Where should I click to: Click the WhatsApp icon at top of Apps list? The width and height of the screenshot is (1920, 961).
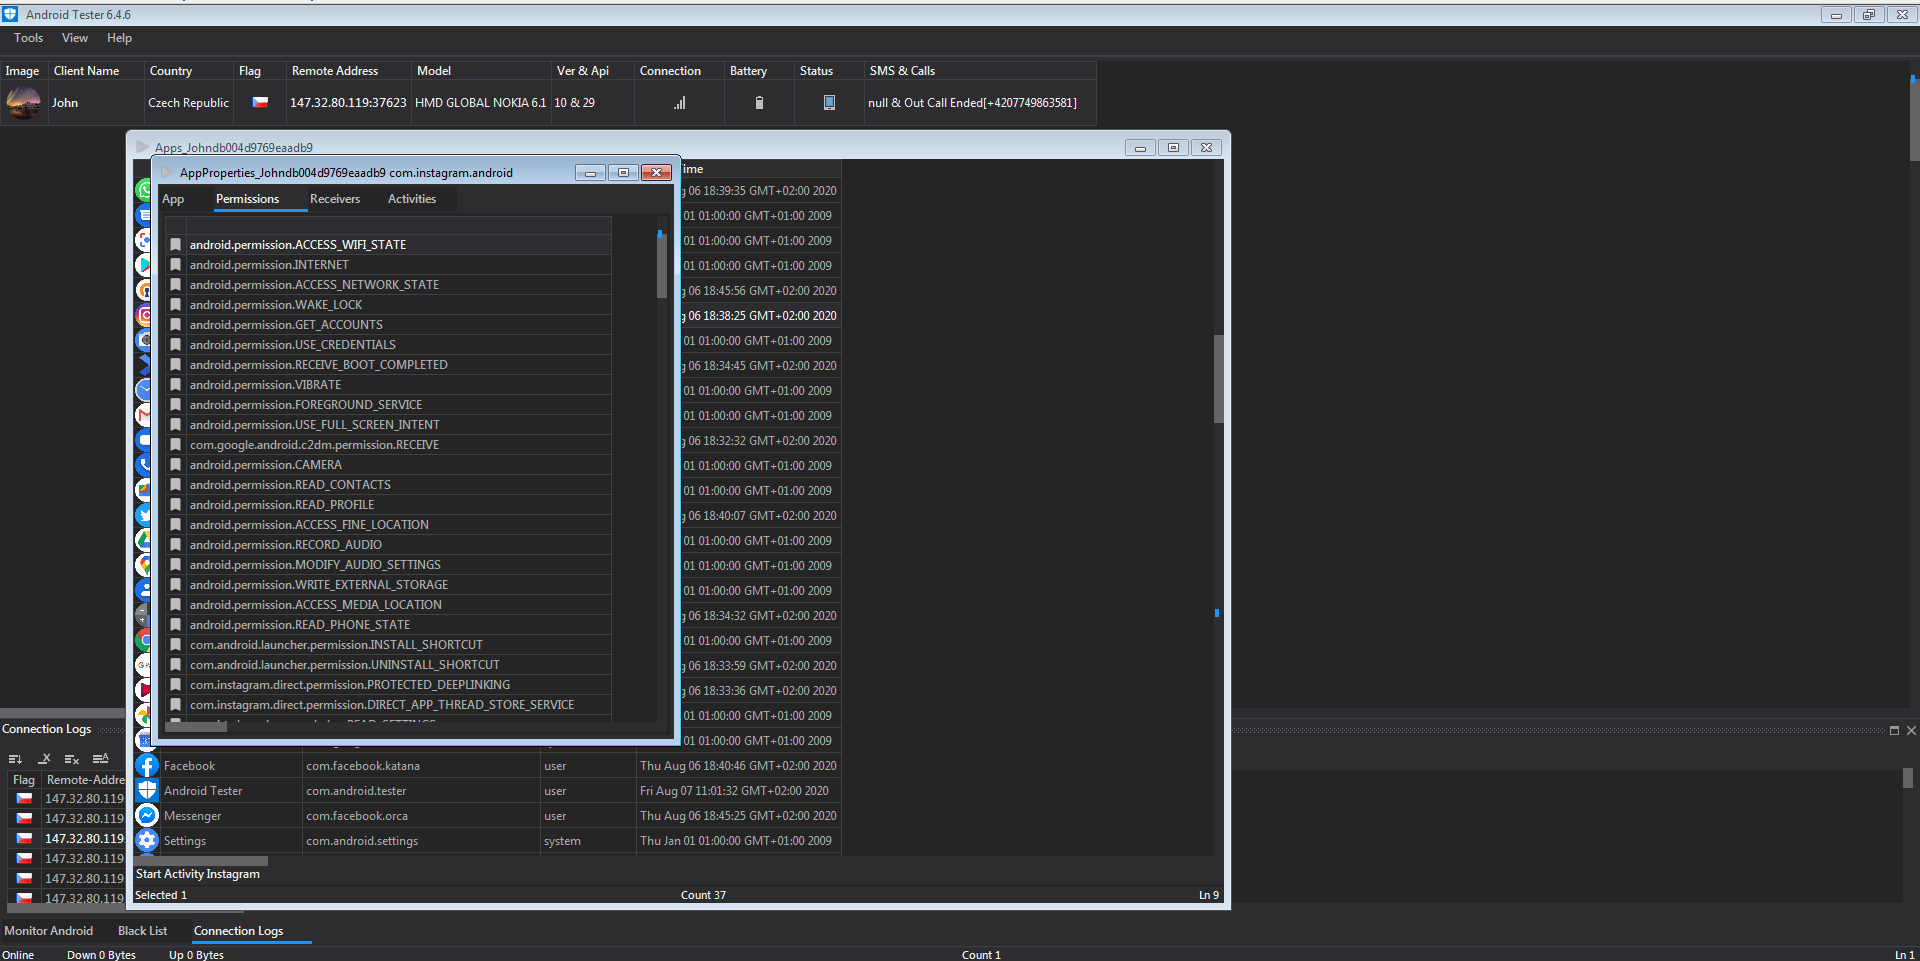(144, 190)
